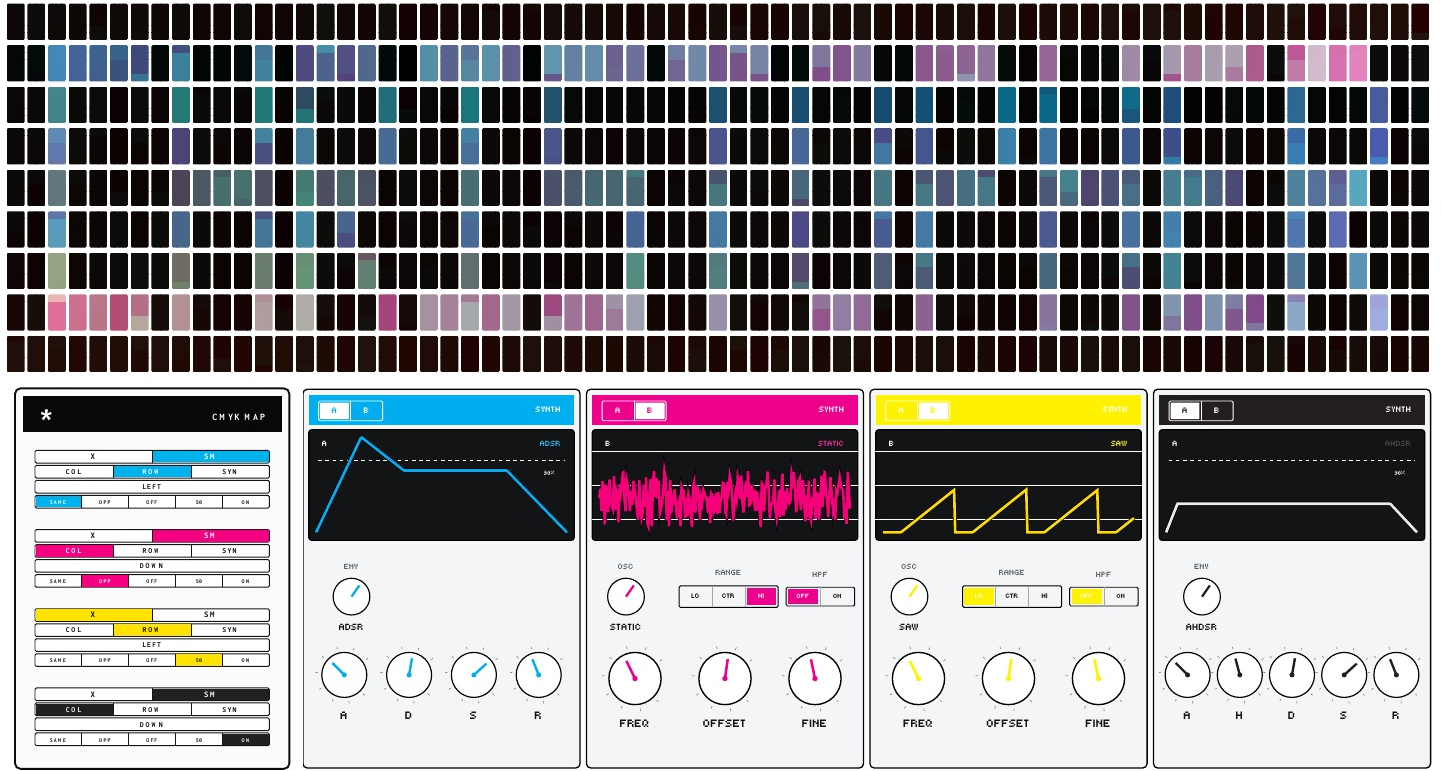
Task: Turn the cyan ENV knob labeled ADSR
Action: [351, 597]
